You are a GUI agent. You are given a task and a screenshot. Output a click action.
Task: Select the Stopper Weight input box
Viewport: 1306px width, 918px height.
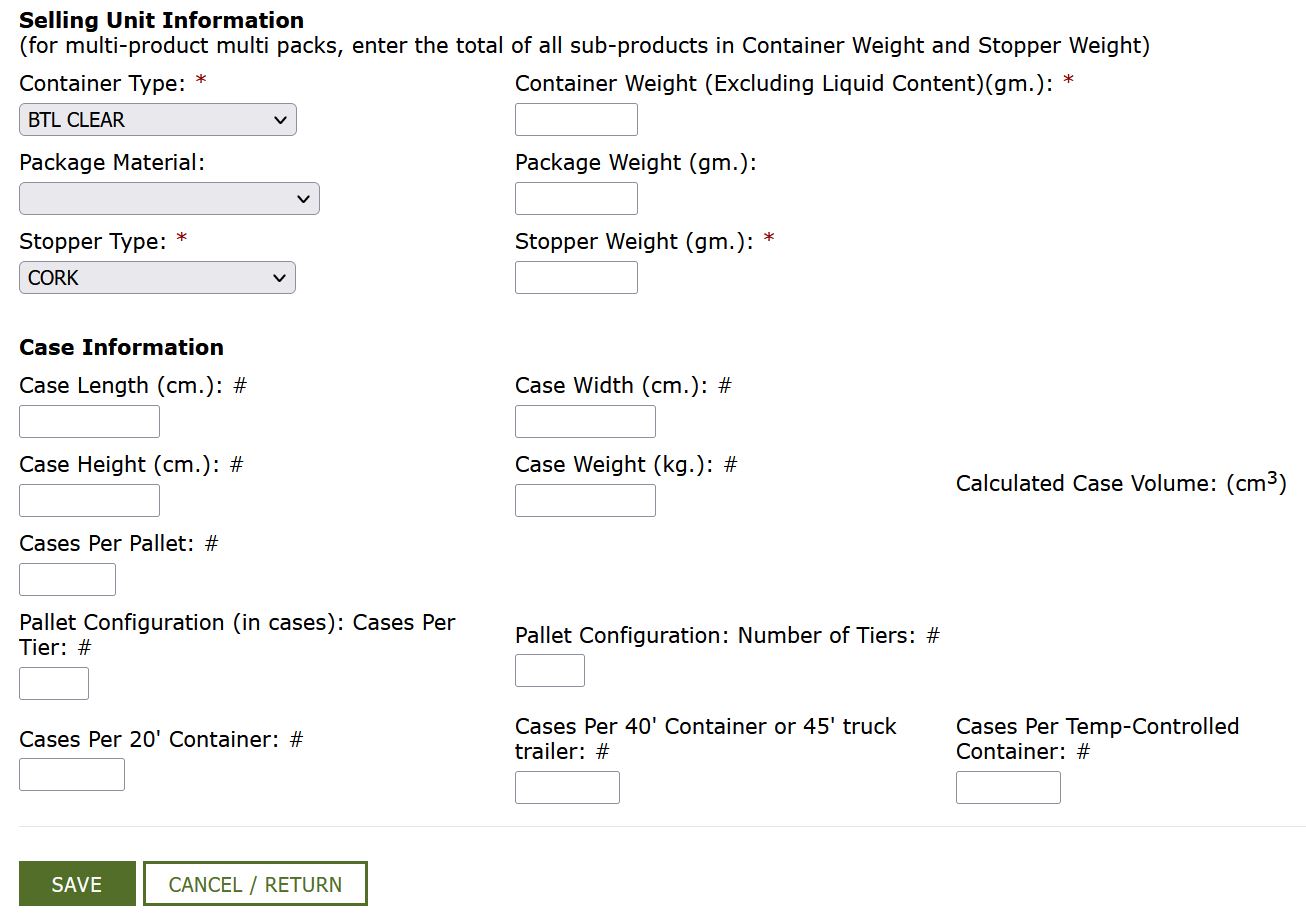pyautogui.click(x=576, y=278)
